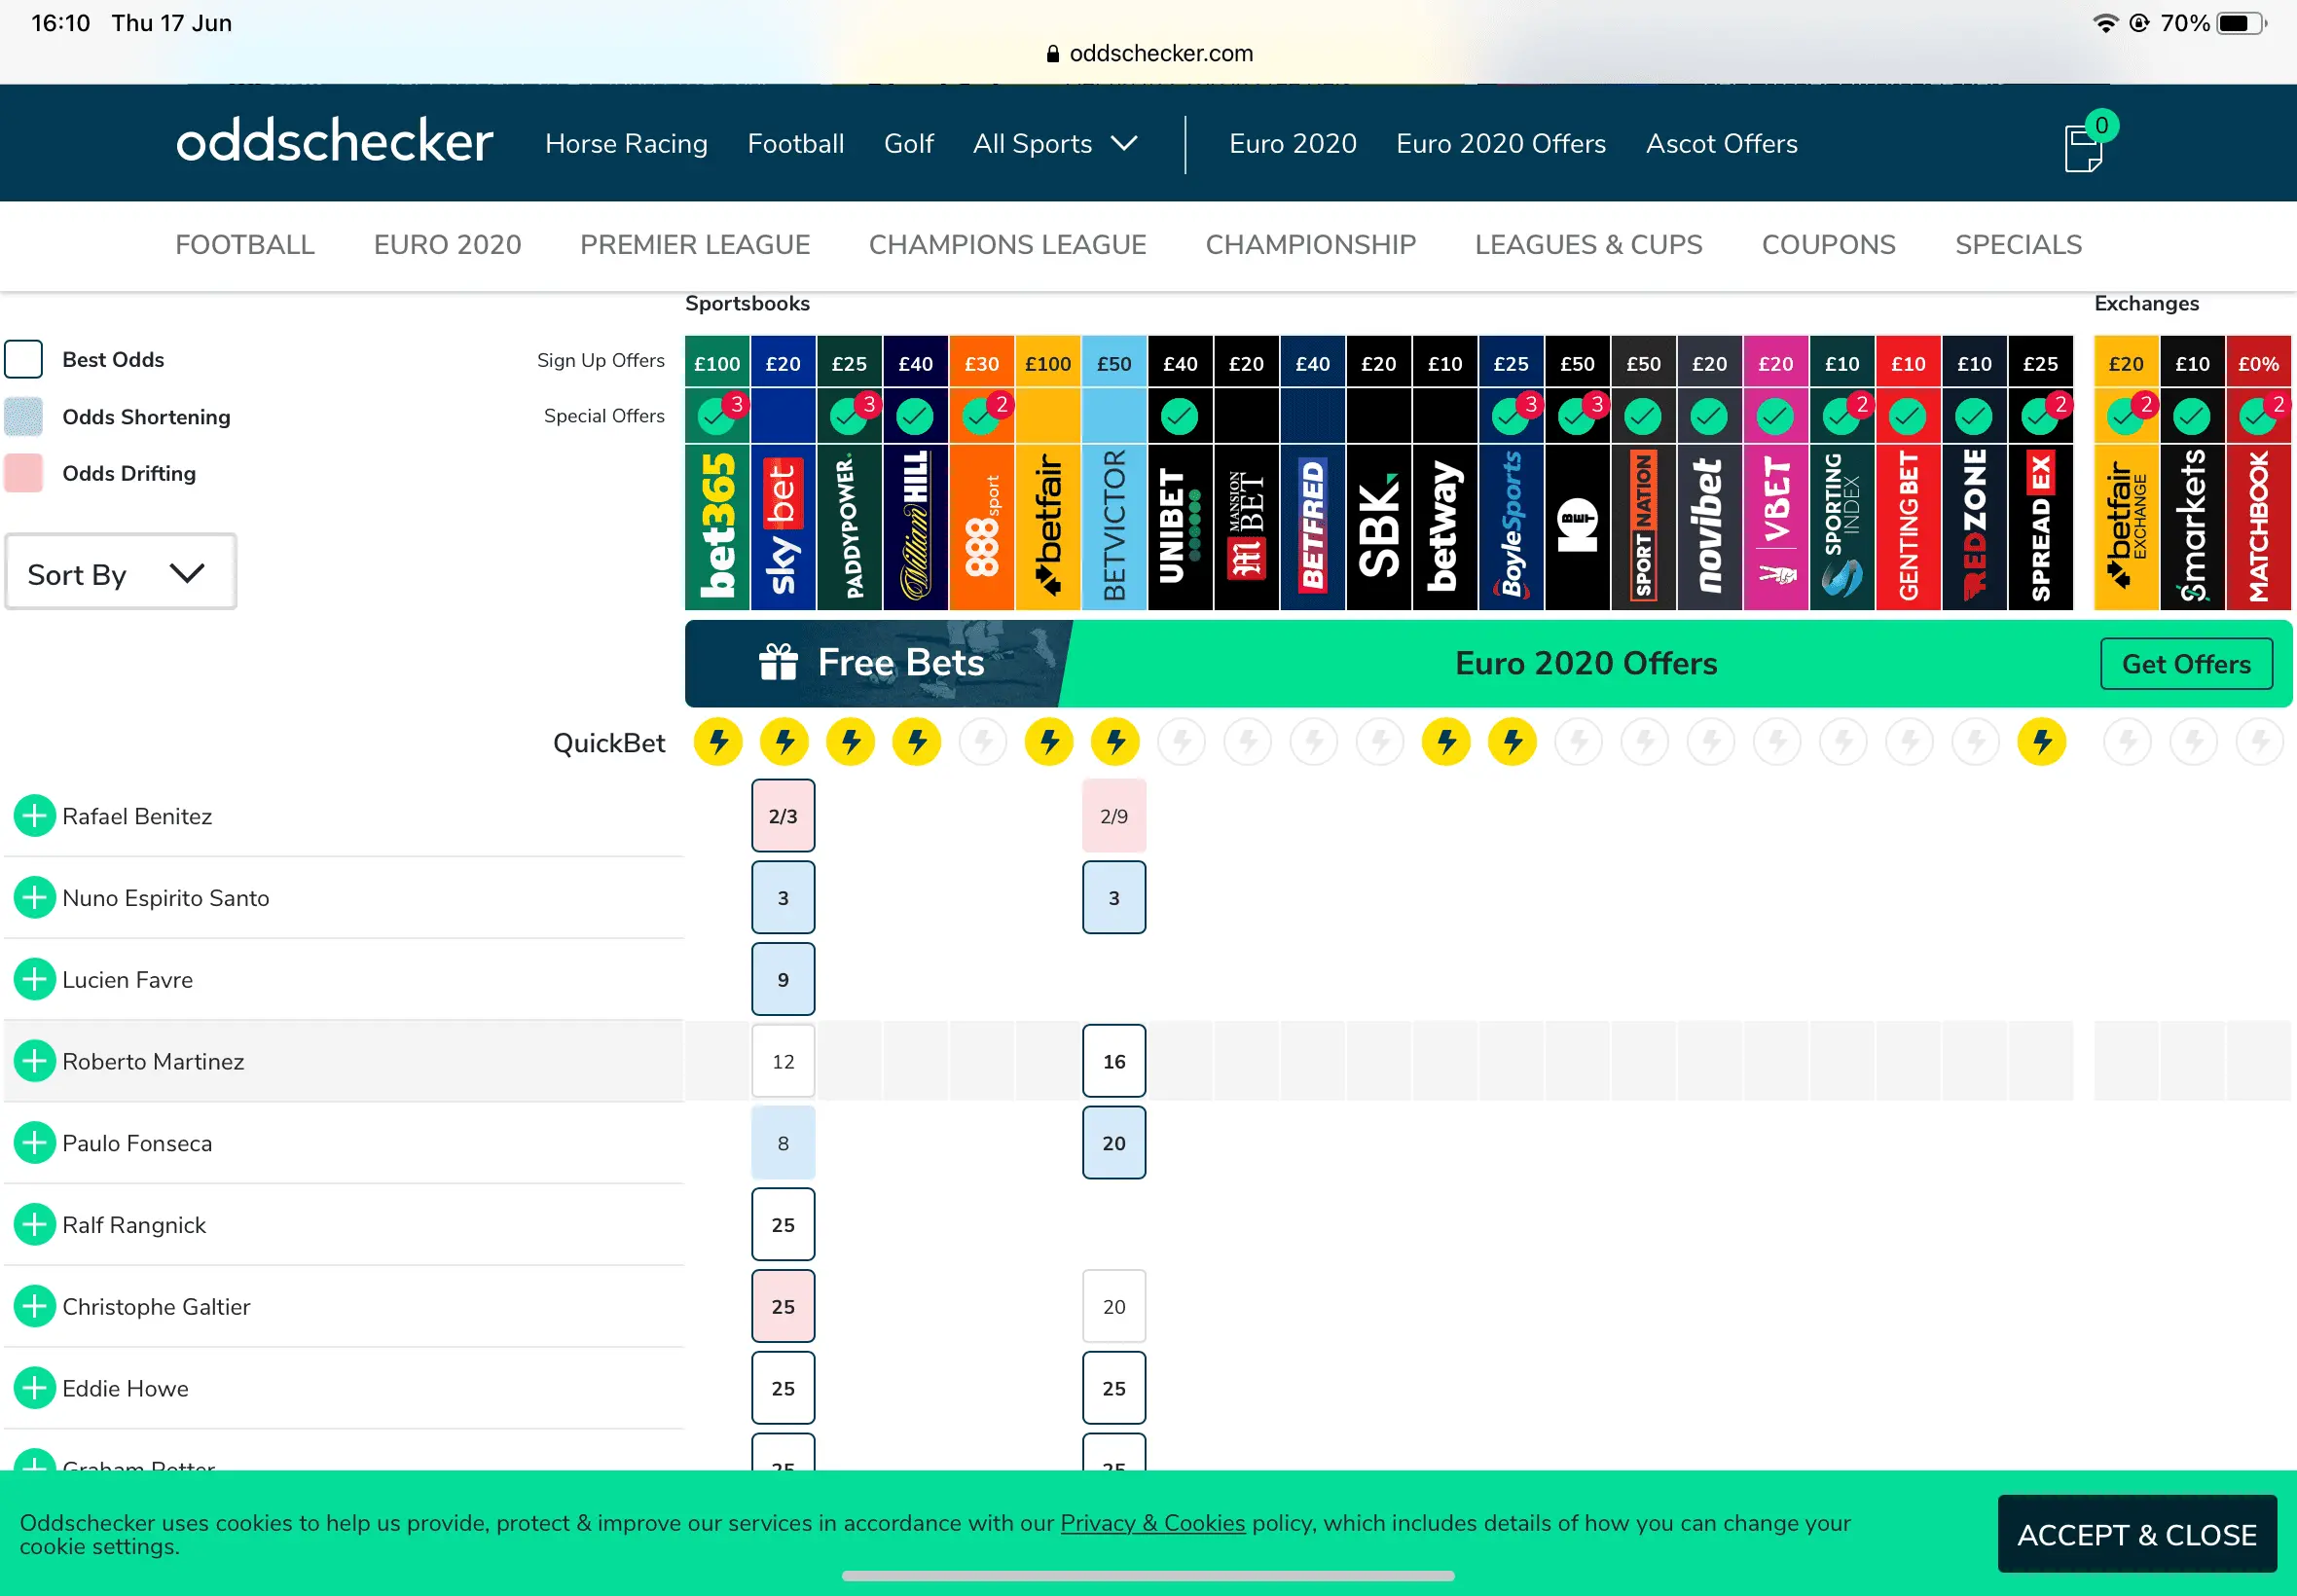Toggle QuickBet lightning under Betfair sportsbook
This screenshot has height=1596, width=2297.
tap(1049, 742)
